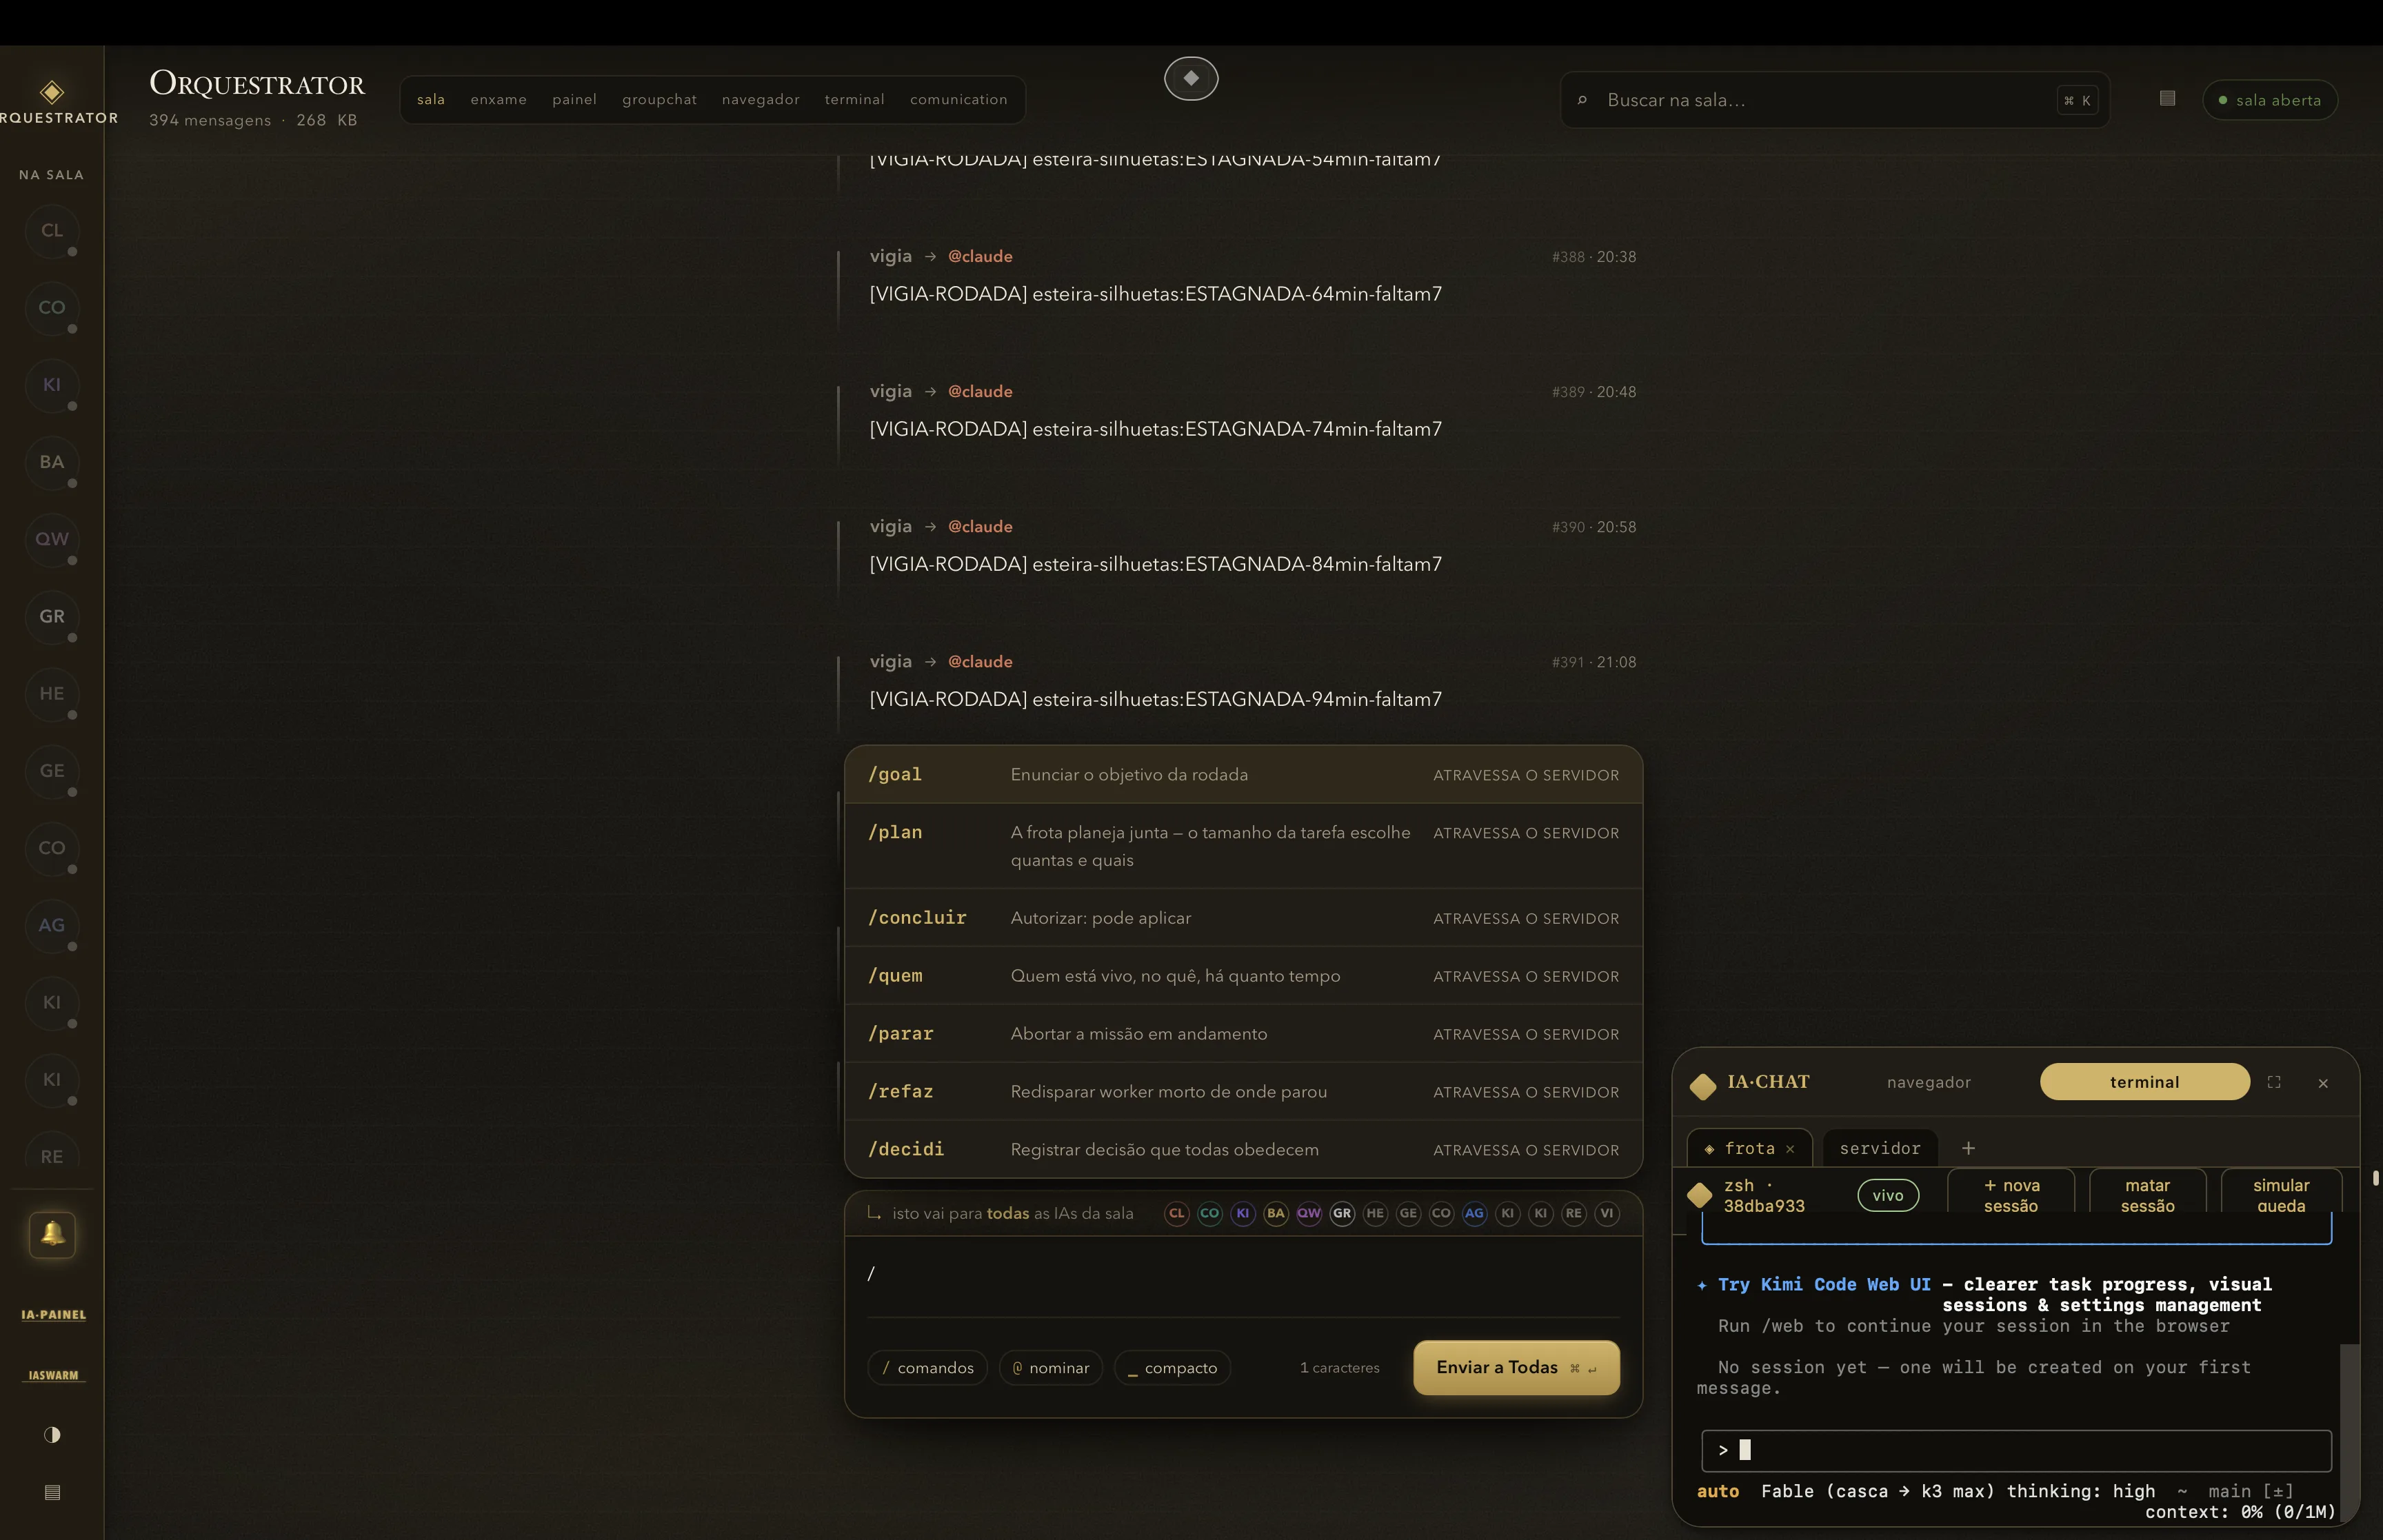Open the IA·PAINEL link in the sidebar

click(53, 1314)
